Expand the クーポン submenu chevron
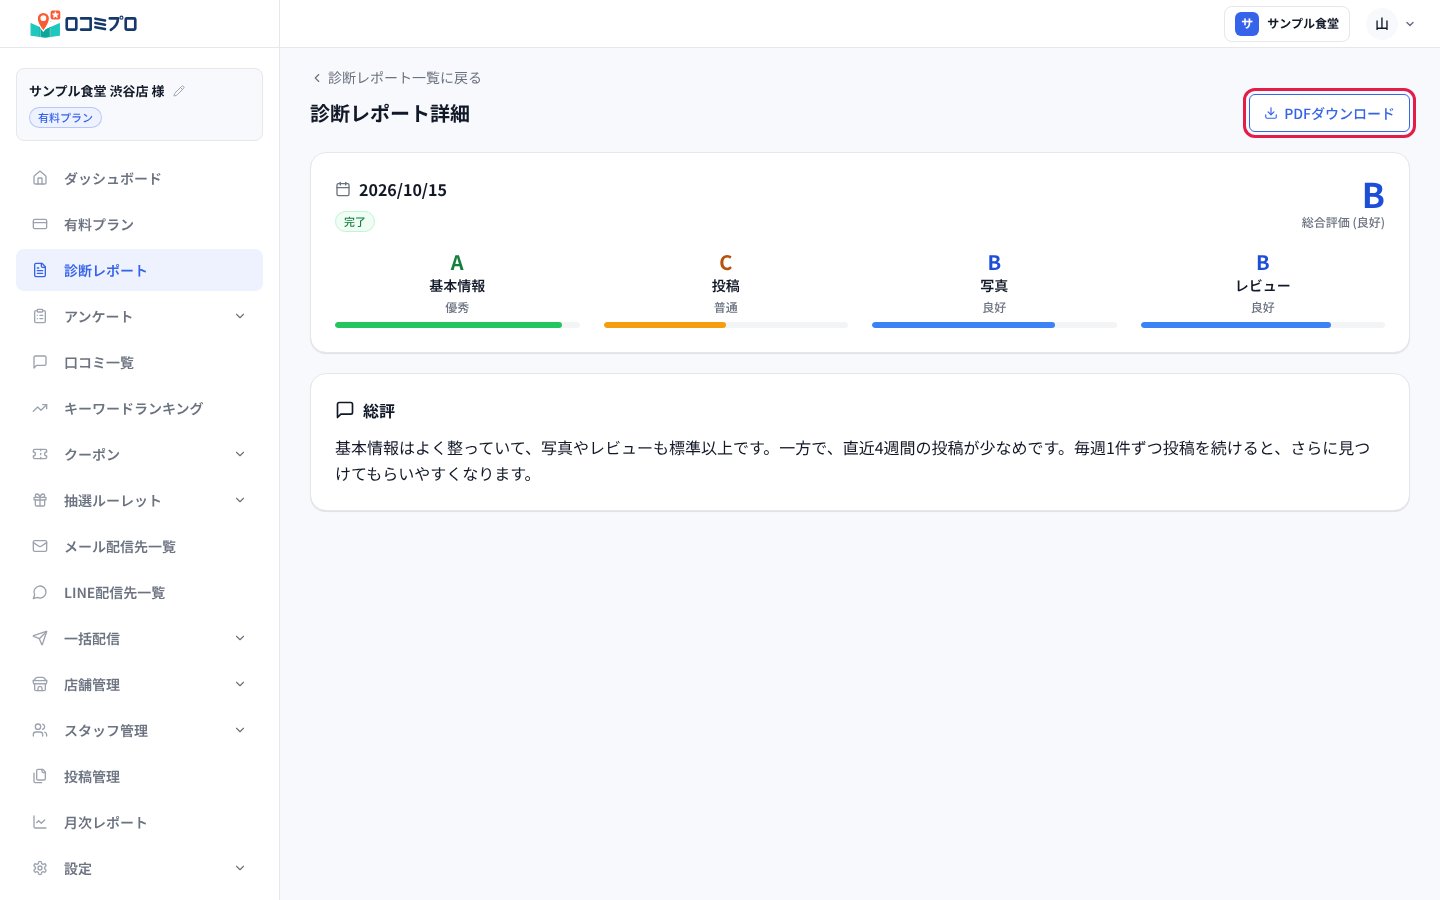Viewport: 1440px width, 900px height. [x=240, y=454]
